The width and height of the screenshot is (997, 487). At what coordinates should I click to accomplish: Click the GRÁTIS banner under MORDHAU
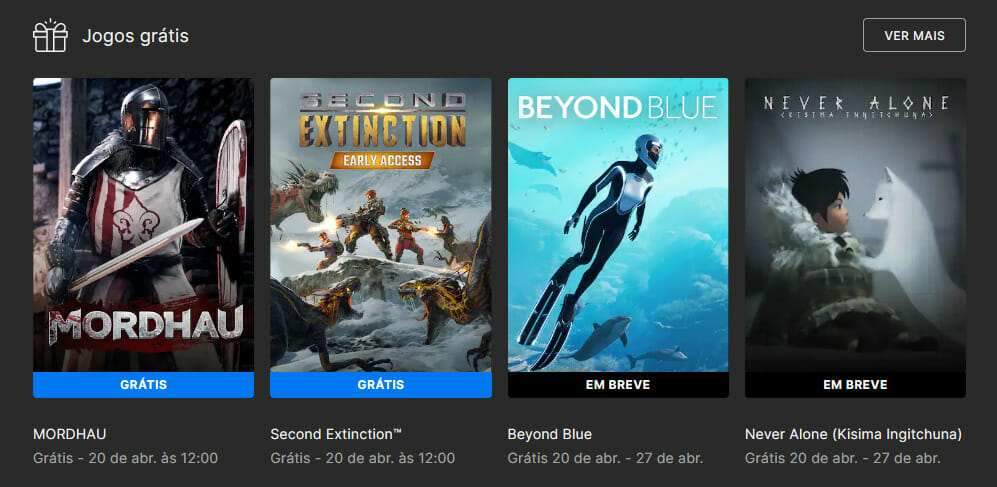coord(143,385)
